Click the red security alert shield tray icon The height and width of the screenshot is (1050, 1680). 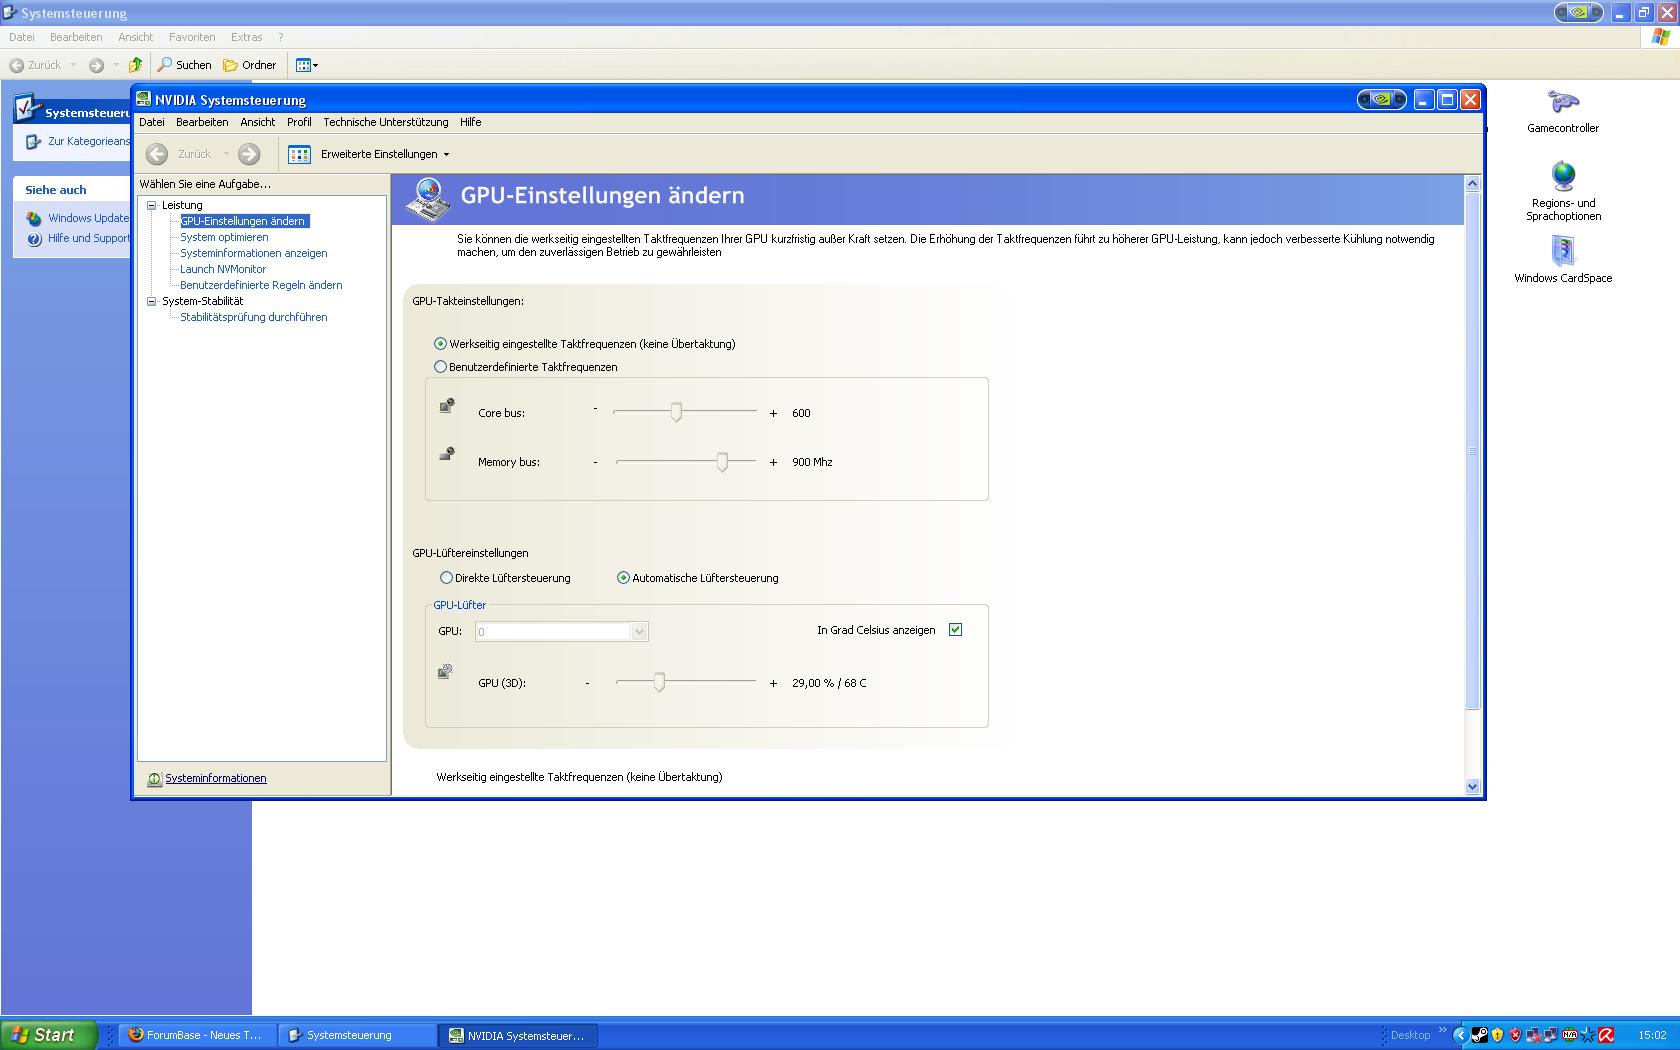(1515, 1035)
